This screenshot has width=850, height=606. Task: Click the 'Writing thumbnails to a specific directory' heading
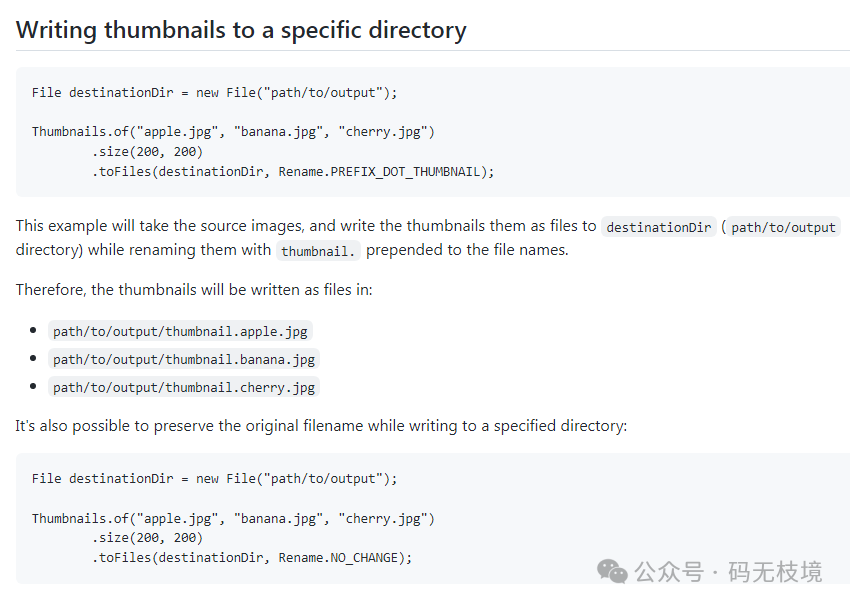[x=241, y=30]
